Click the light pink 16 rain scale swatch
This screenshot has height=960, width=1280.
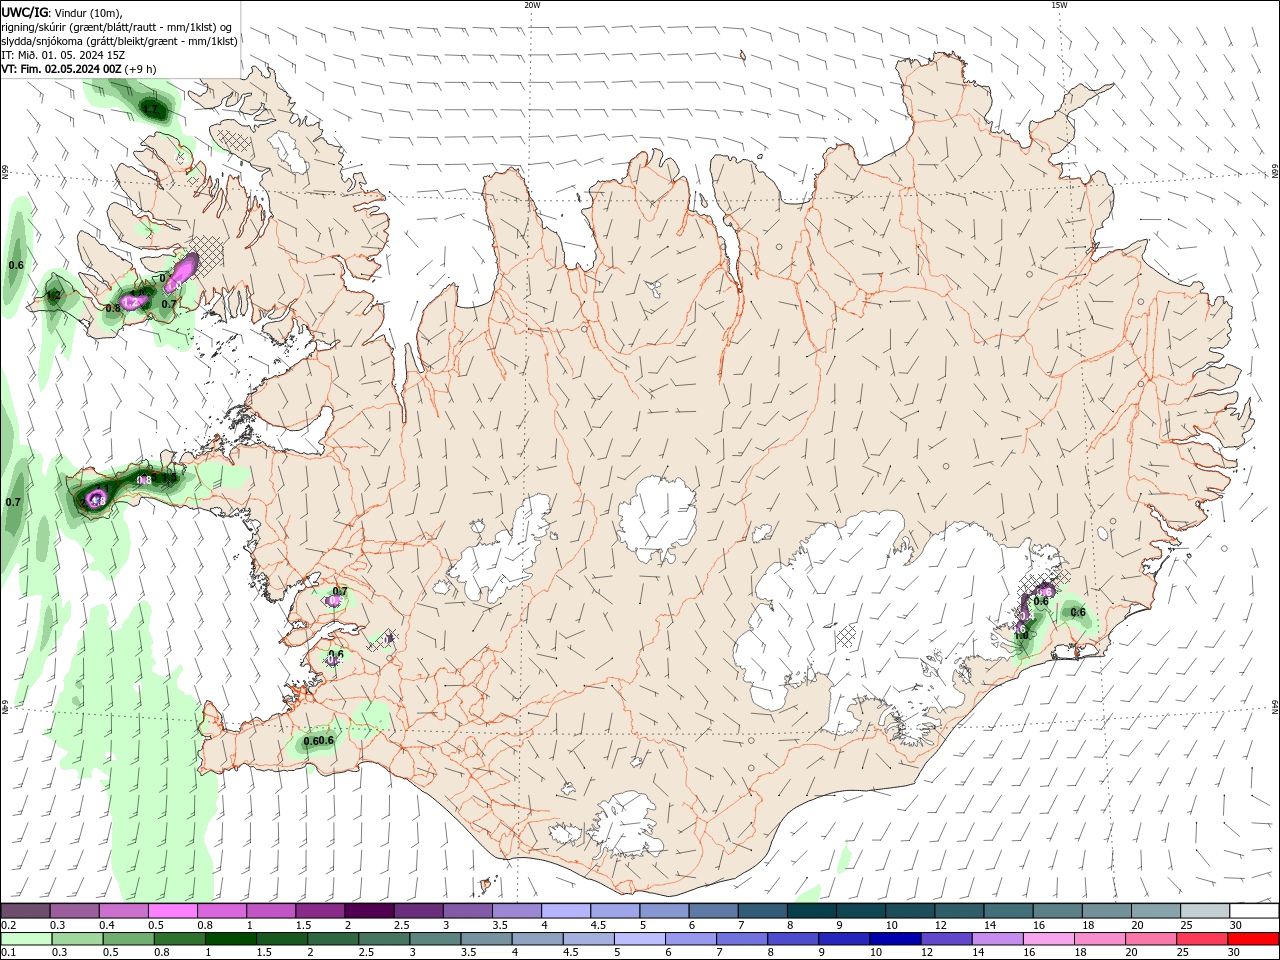(x=1048, y=939)
